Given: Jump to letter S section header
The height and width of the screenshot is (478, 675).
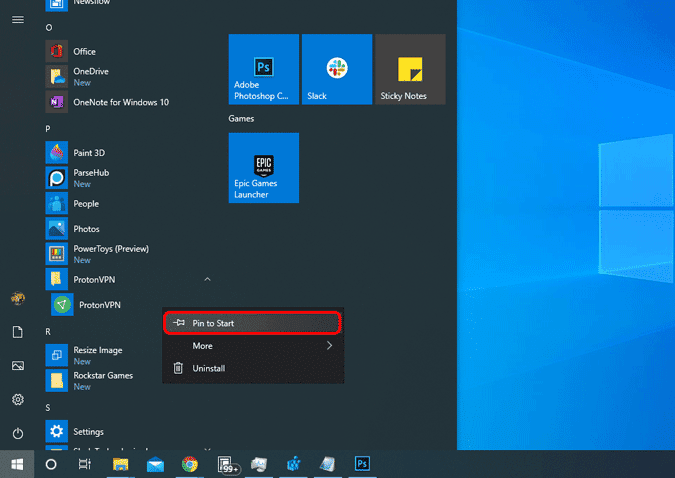Looking at the screenshot, I should click(48, 407).
